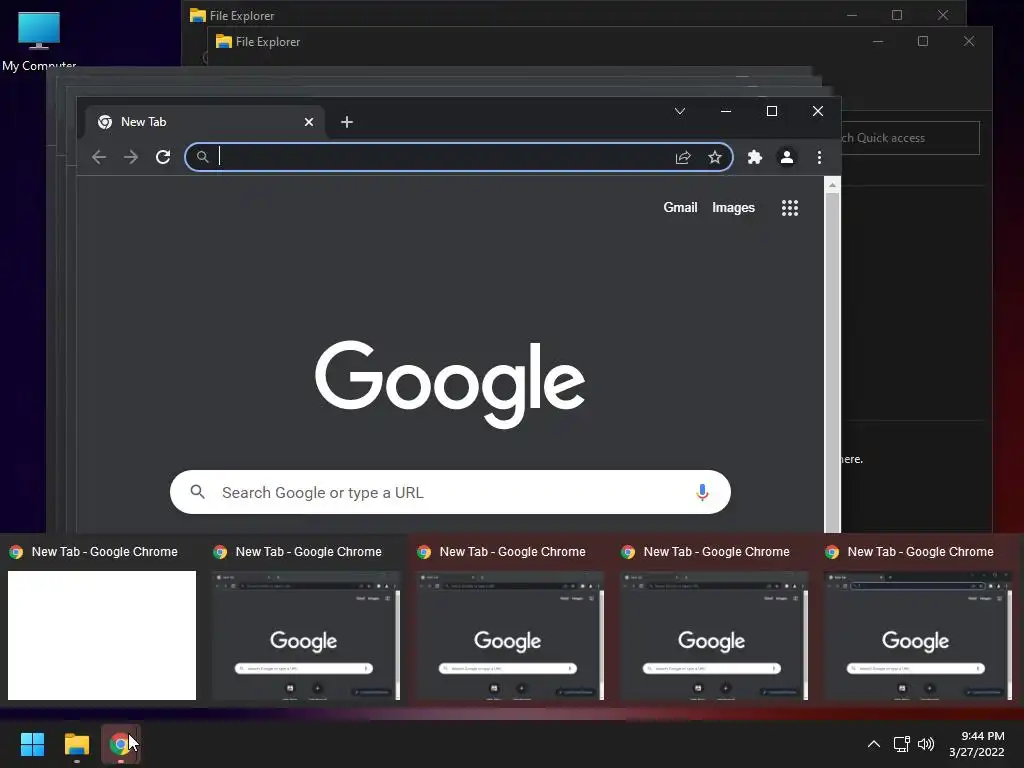Open the Extensions puzzle icon
Image resolution: width=1024 pixels, height=768 pixels.
(755, 157)
